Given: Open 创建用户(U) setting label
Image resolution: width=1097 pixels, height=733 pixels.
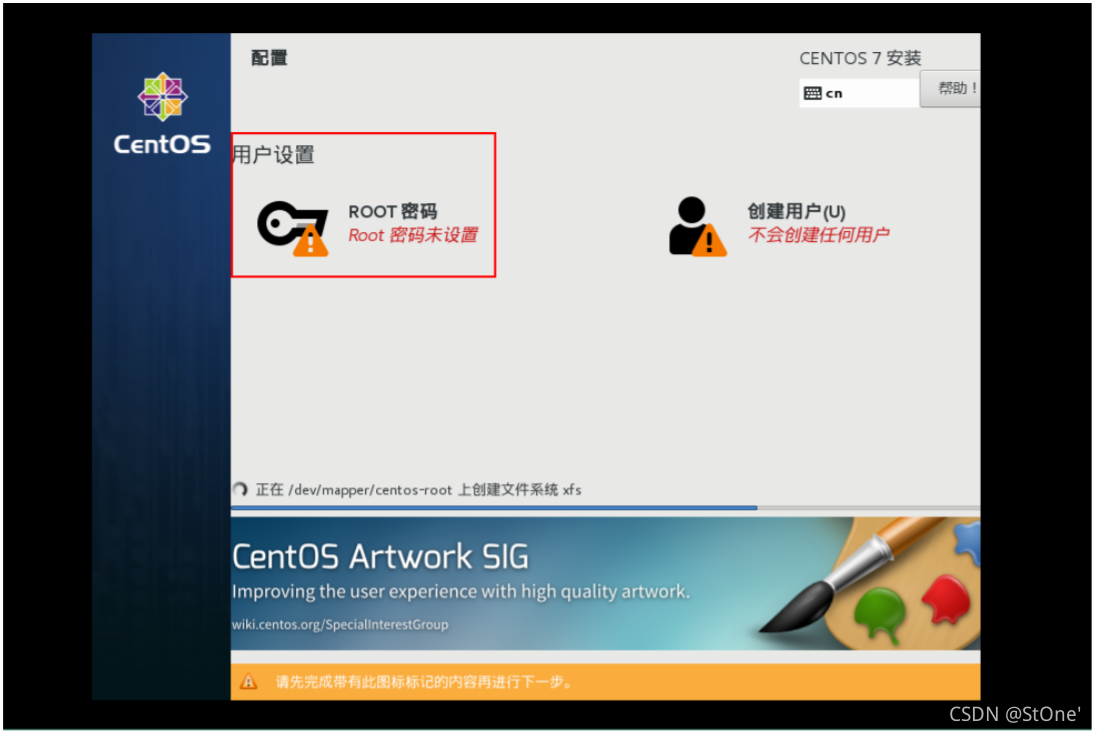Looking at the screenshot, I should click(796, 211).
